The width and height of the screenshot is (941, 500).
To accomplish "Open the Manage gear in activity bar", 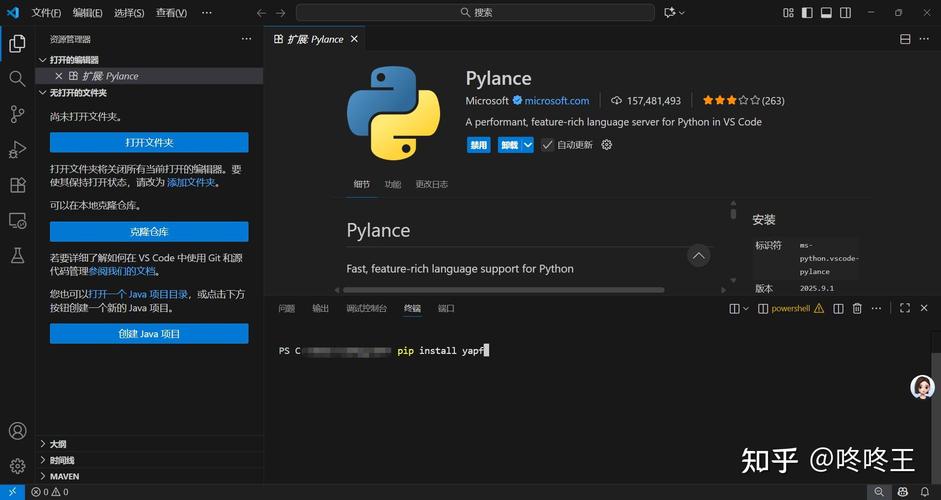I will [x=17, y=466].
